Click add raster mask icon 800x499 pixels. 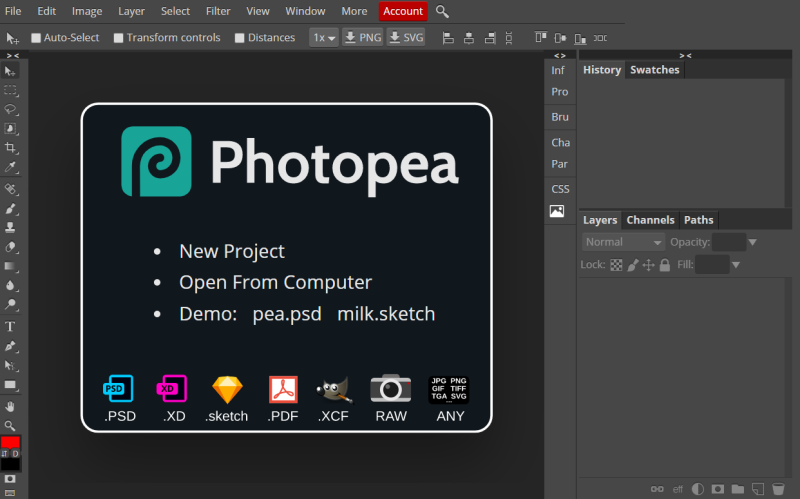tap(717, 489)
